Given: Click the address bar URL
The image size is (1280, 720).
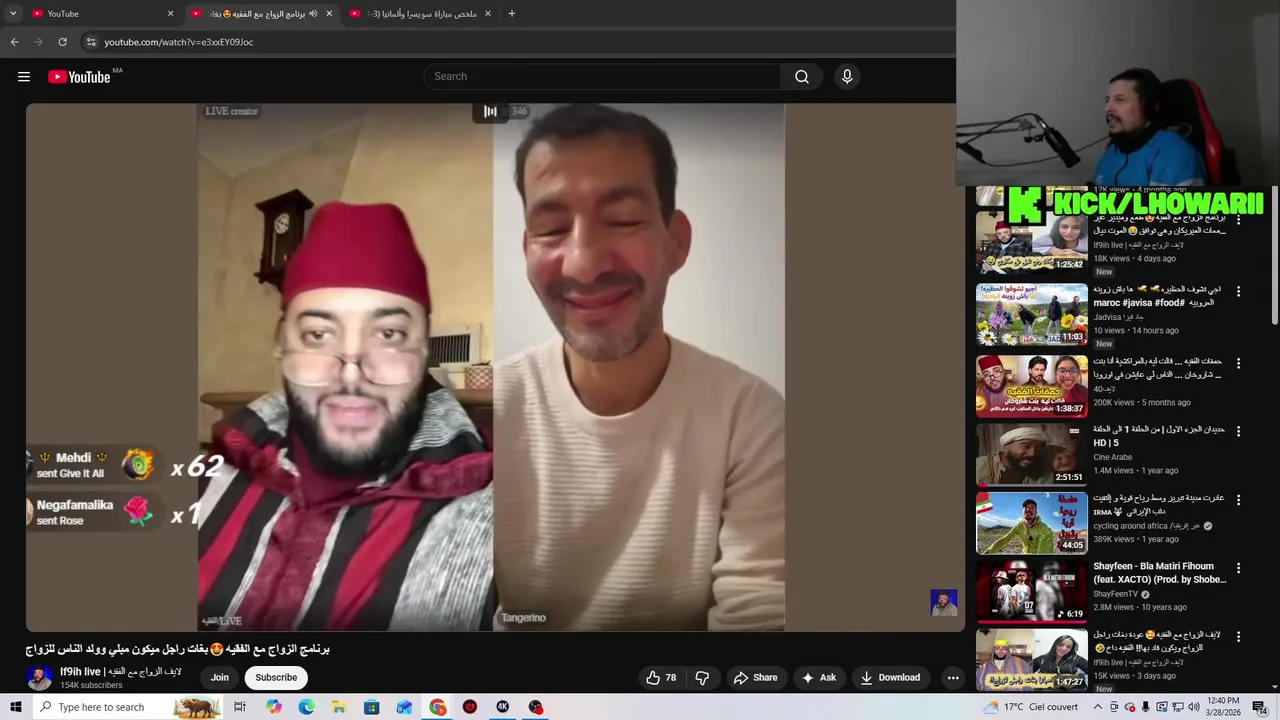Looking at the screenshot, I should click(x=179, y=42).
